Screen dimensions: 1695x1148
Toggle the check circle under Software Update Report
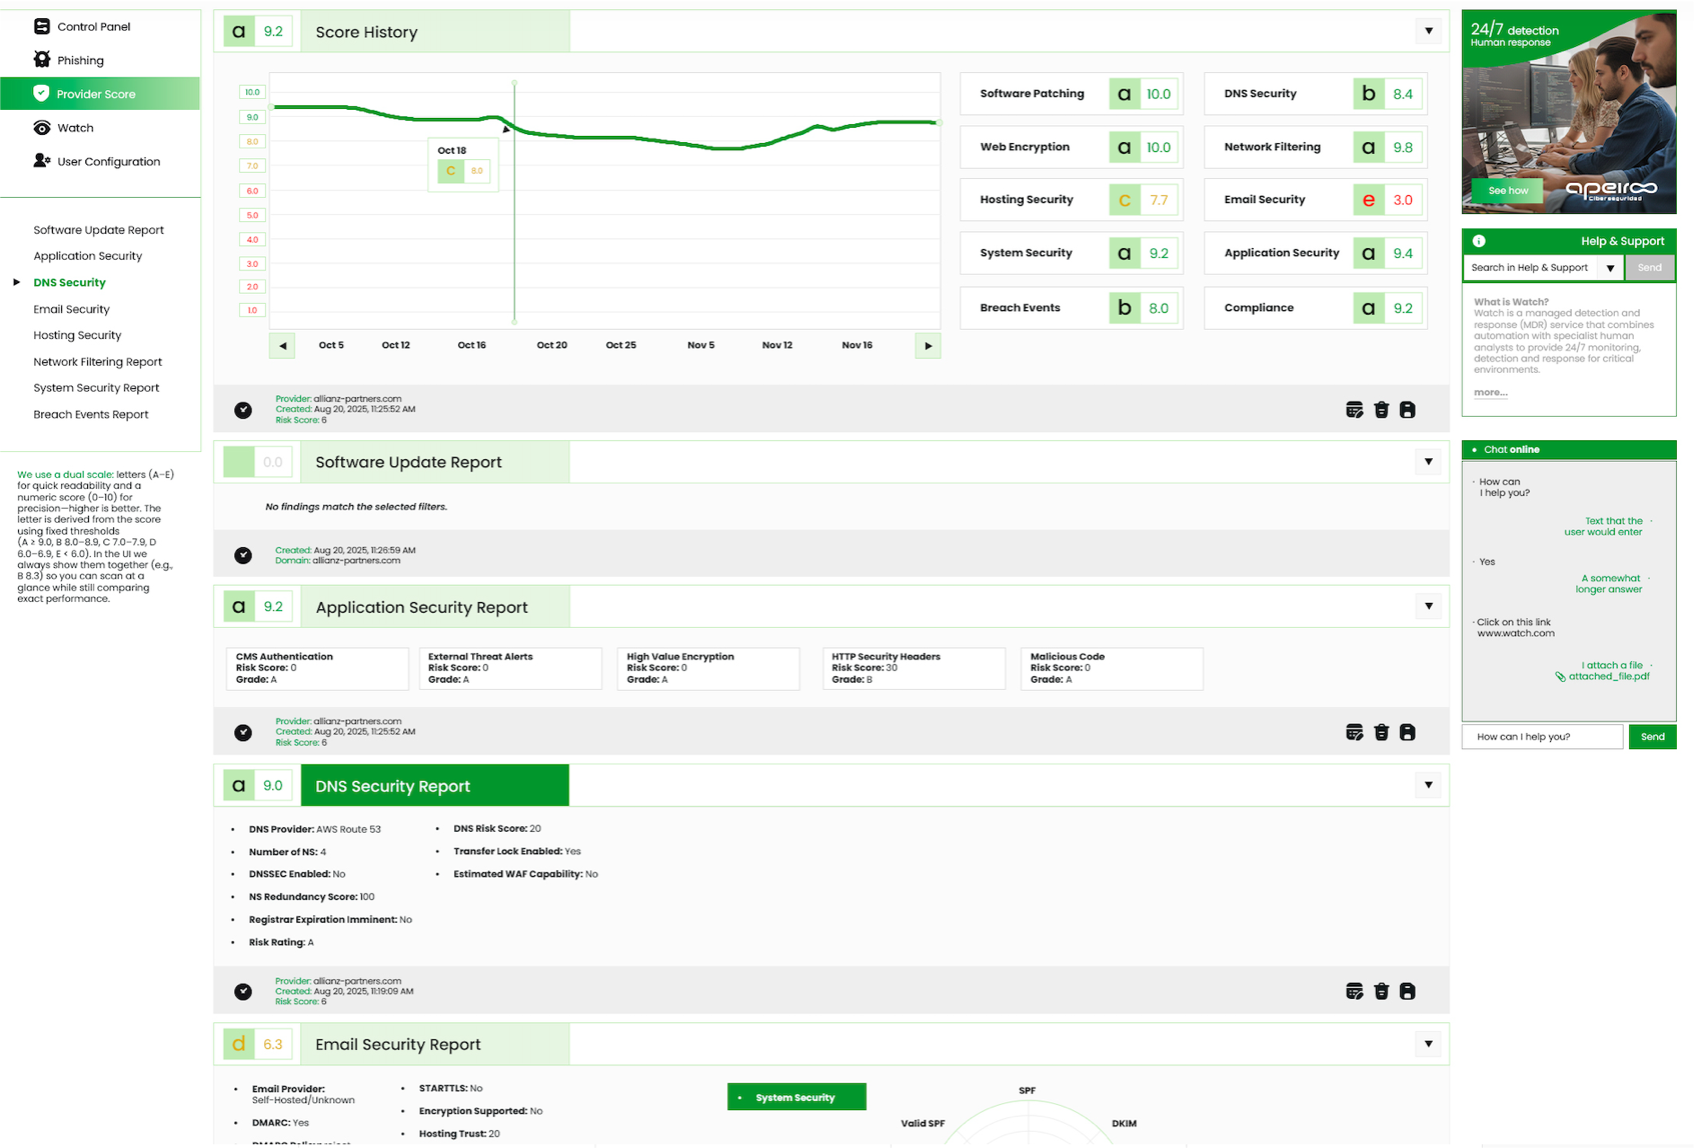point(243,555)
